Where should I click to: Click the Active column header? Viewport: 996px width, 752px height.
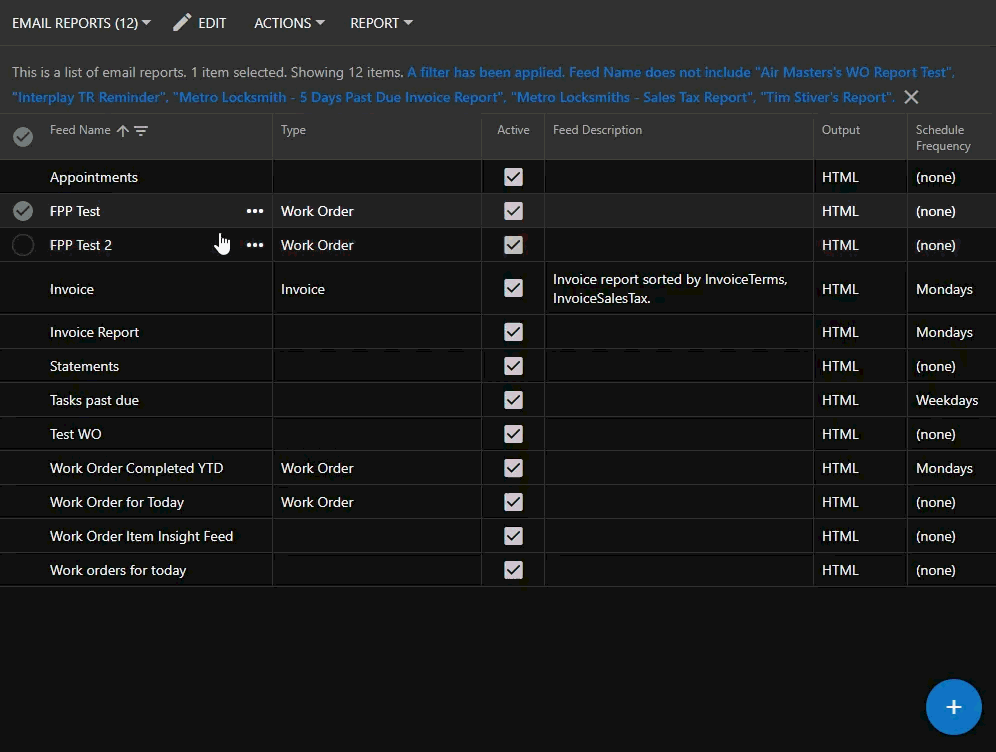click(513, 130)
